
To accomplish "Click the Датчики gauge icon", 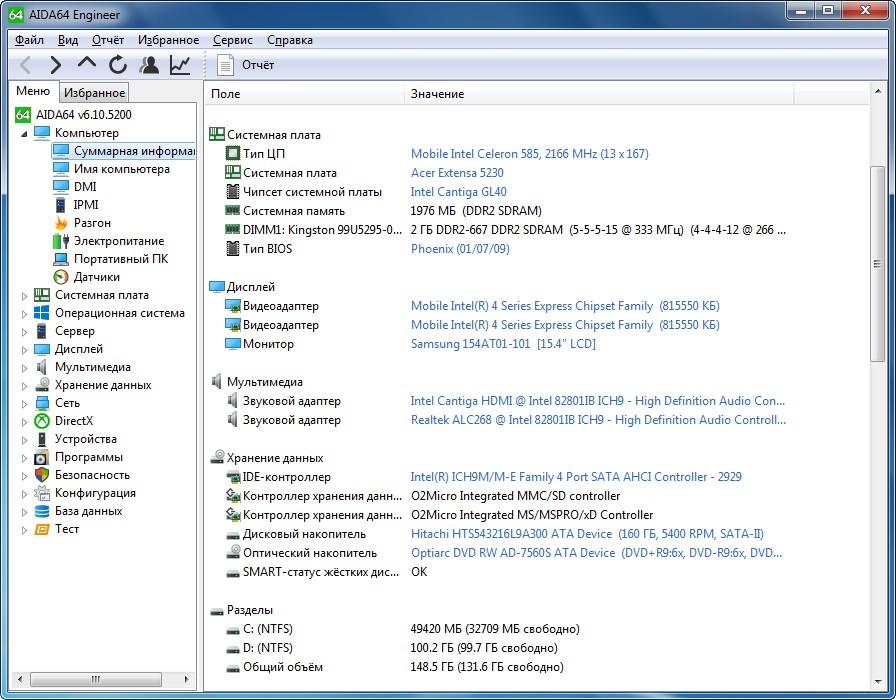I will (61, 277).
